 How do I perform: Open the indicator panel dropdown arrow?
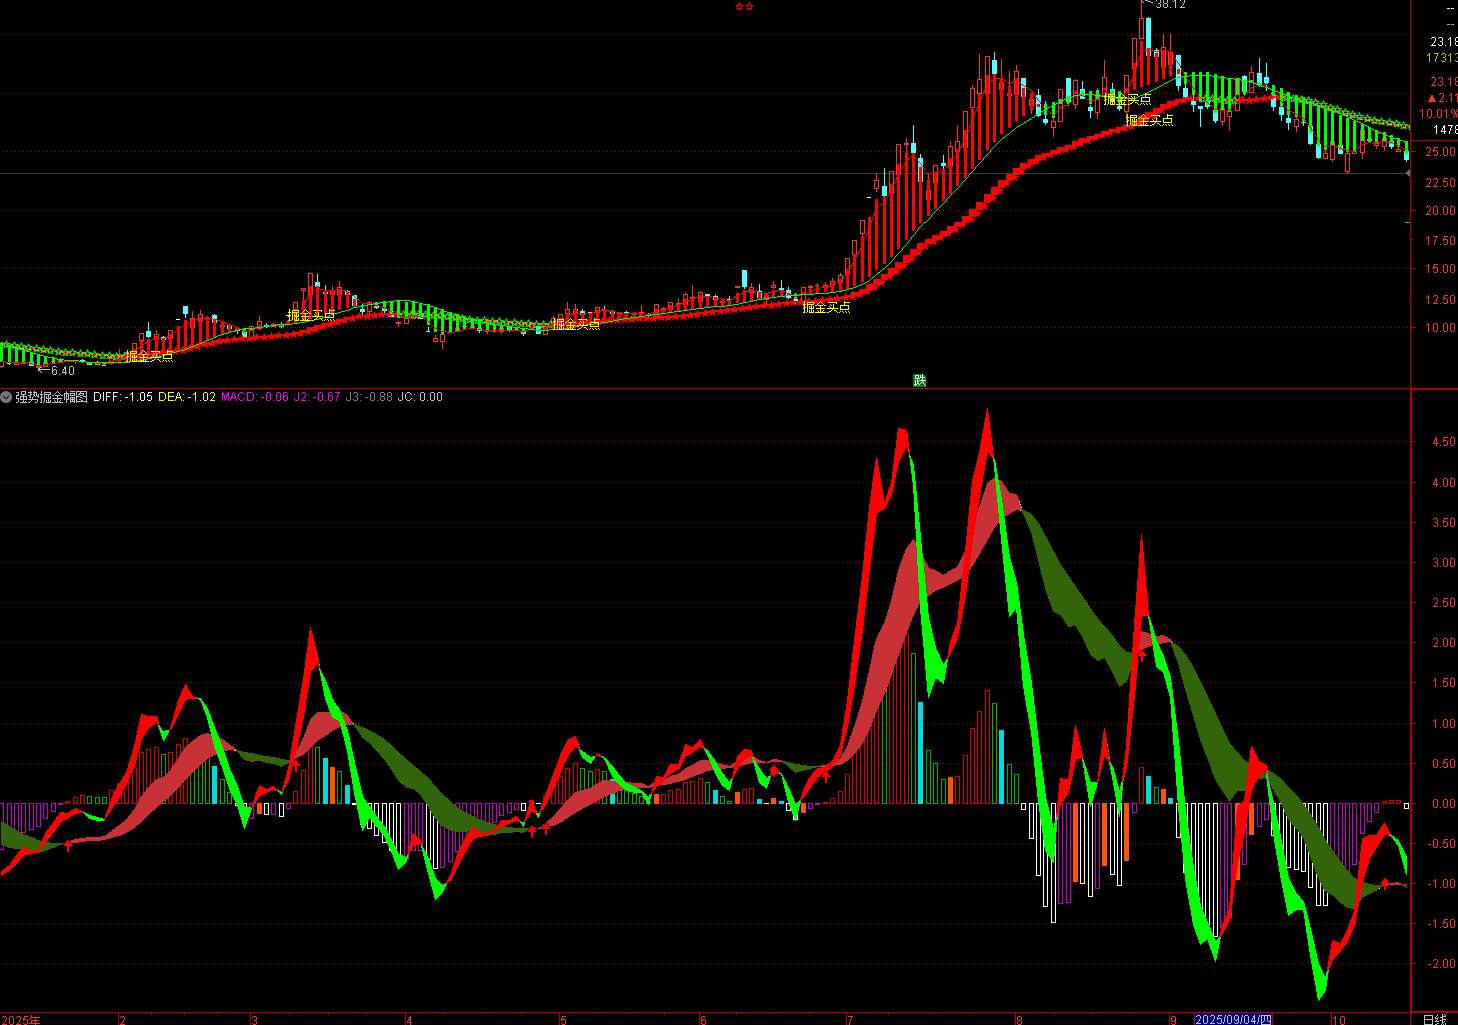point(7,397)
